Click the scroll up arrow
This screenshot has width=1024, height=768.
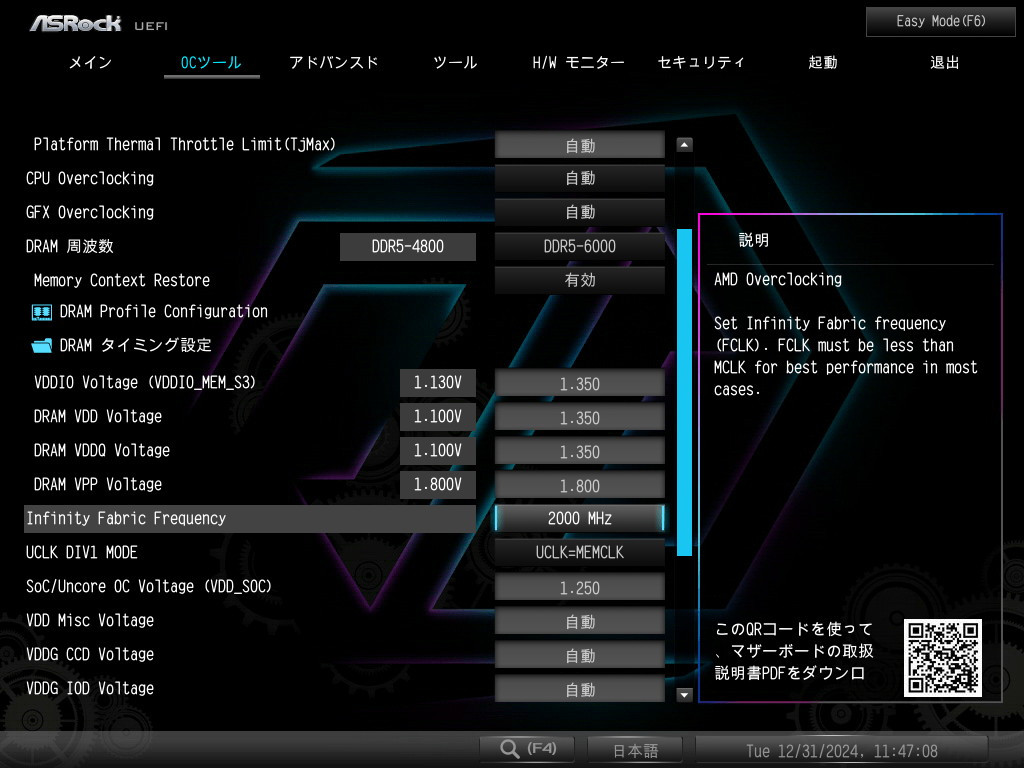point(684,145)
